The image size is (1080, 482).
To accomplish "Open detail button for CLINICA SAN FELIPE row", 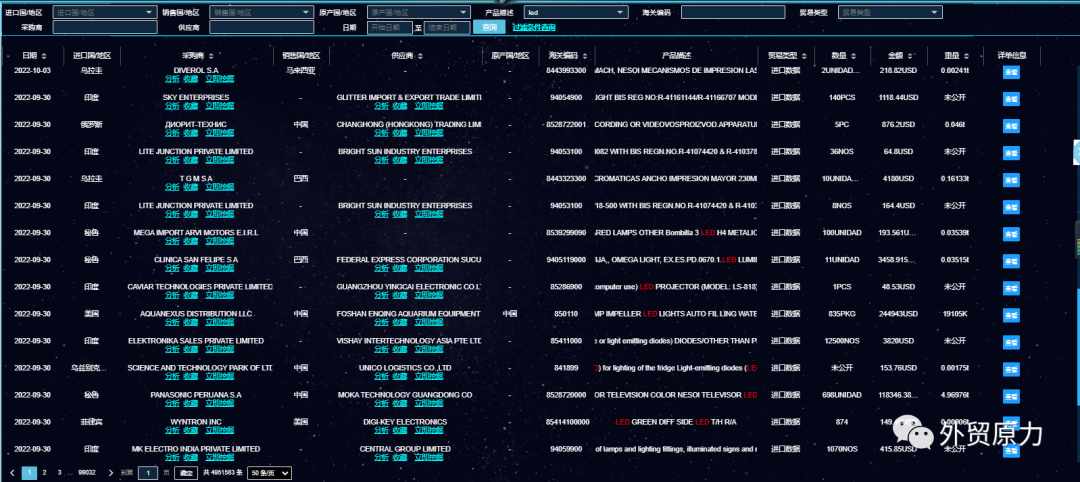I will point(1011,262).
